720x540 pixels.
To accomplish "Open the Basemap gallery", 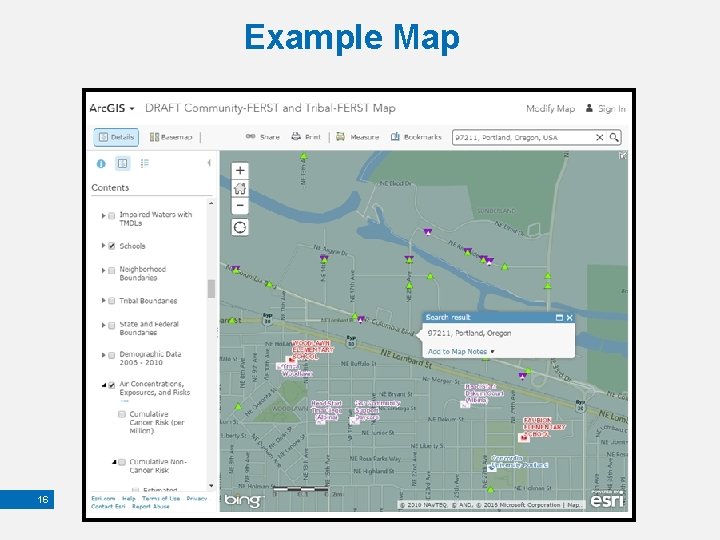I will 171,137.
